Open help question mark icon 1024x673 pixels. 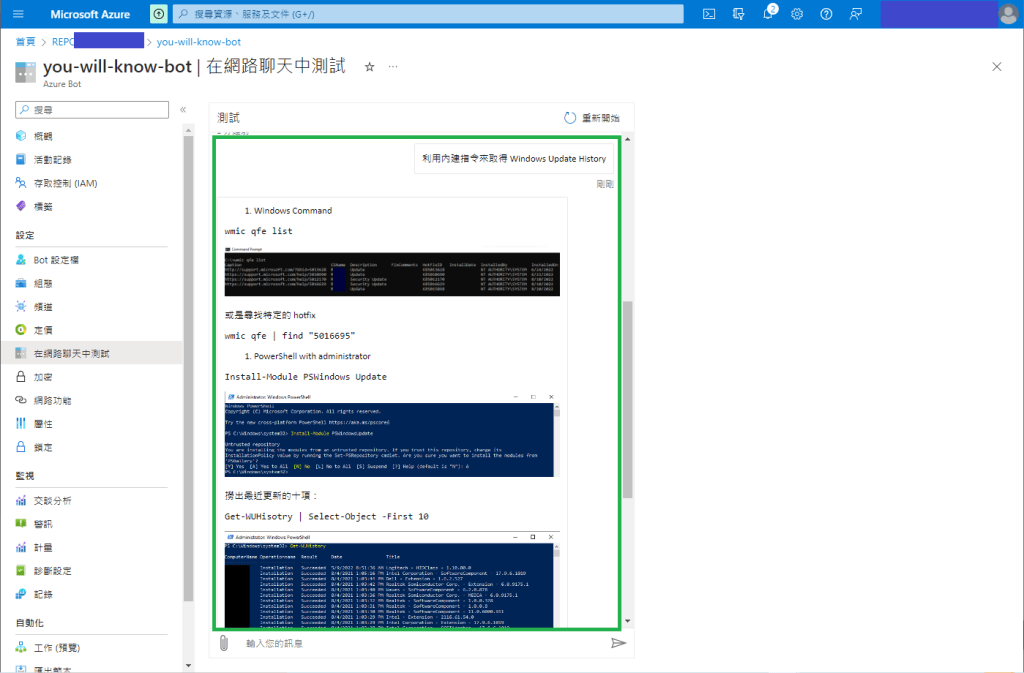coord(826,14)
